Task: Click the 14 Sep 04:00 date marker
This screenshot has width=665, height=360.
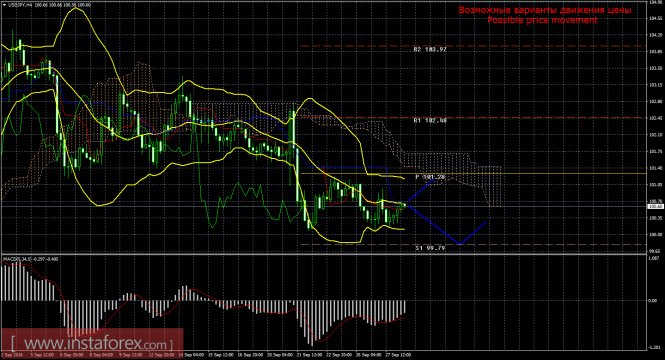Action: click(191, 354)
